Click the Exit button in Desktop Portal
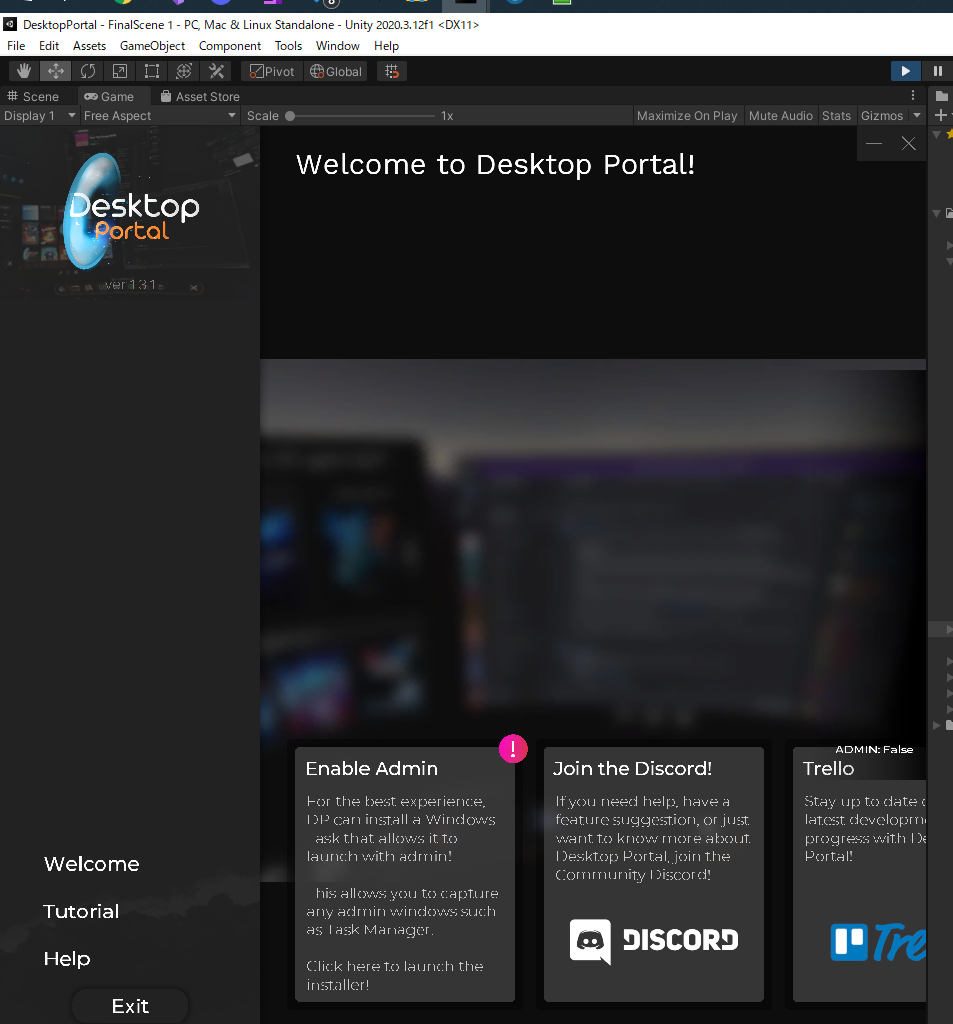 coord(130,1006)
